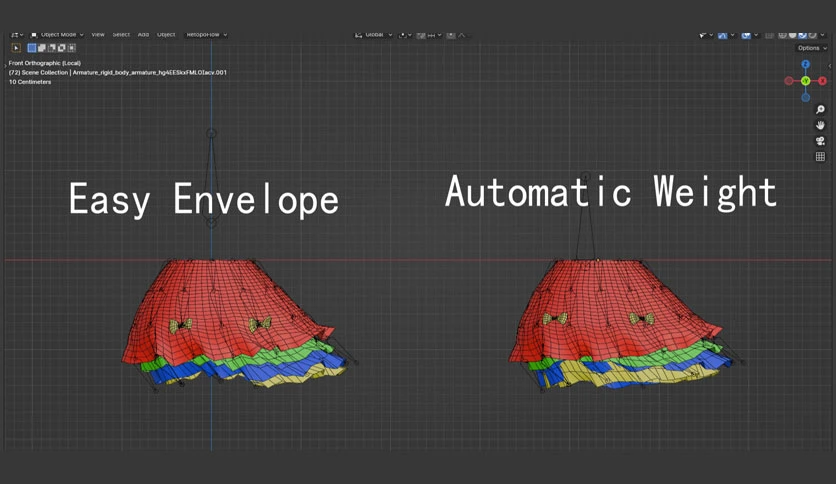Open the Select menu
The height and width of the screenshot is (484, 836).
(x=121, y=35)
